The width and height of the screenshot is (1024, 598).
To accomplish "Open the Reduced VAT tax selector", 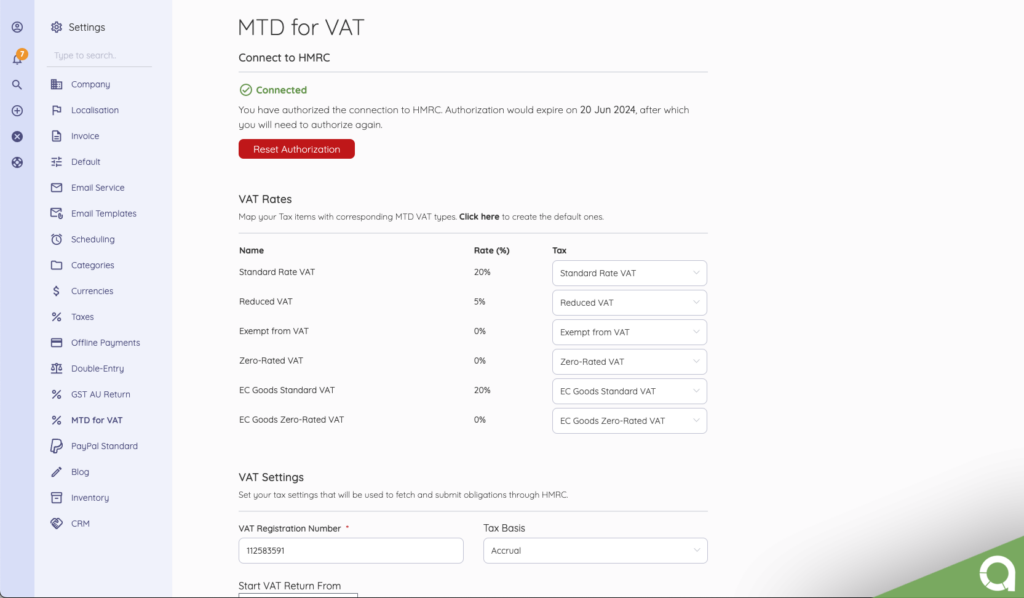I will pos(629,302).
